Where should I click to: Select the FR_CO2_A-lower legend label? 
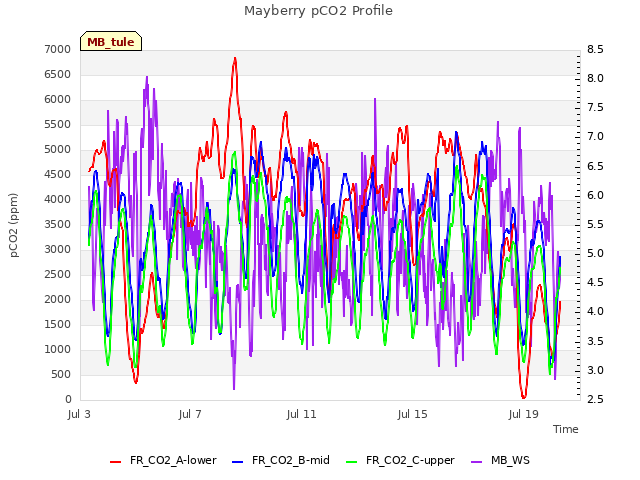[x=173, y=460]
